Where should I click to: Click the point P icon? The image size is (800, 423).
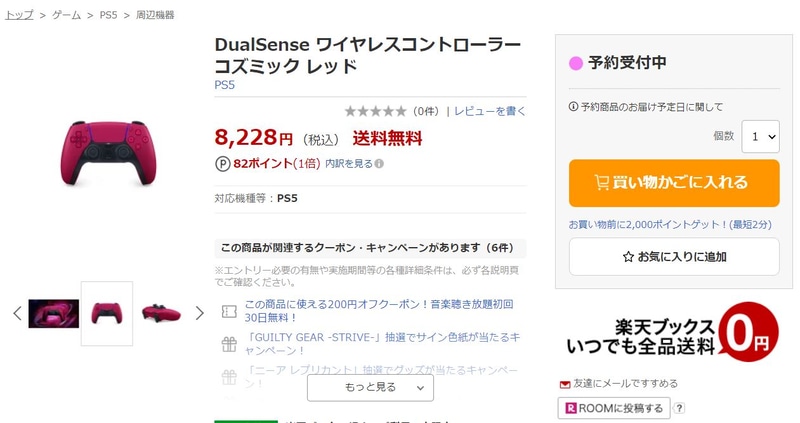click(222, 164)
